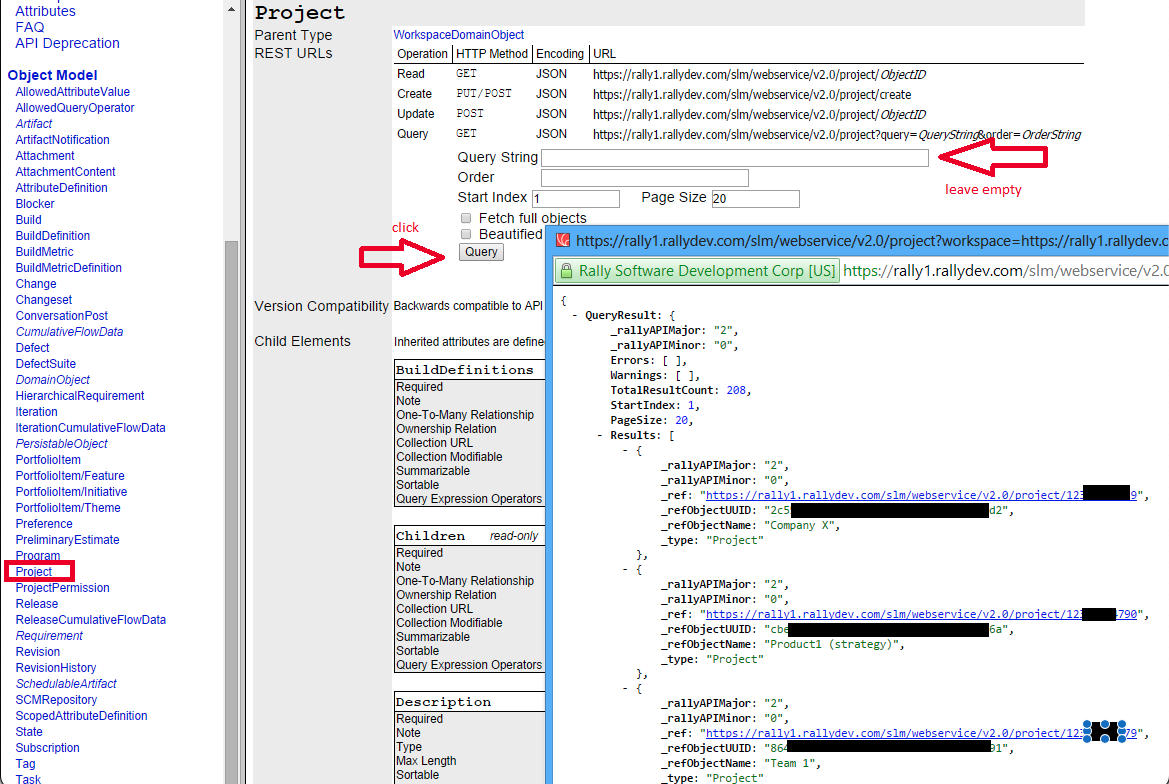Enable the Fetch full objects checkbox
This screenshot has width=1169, height=784.
tap(466, 218)
